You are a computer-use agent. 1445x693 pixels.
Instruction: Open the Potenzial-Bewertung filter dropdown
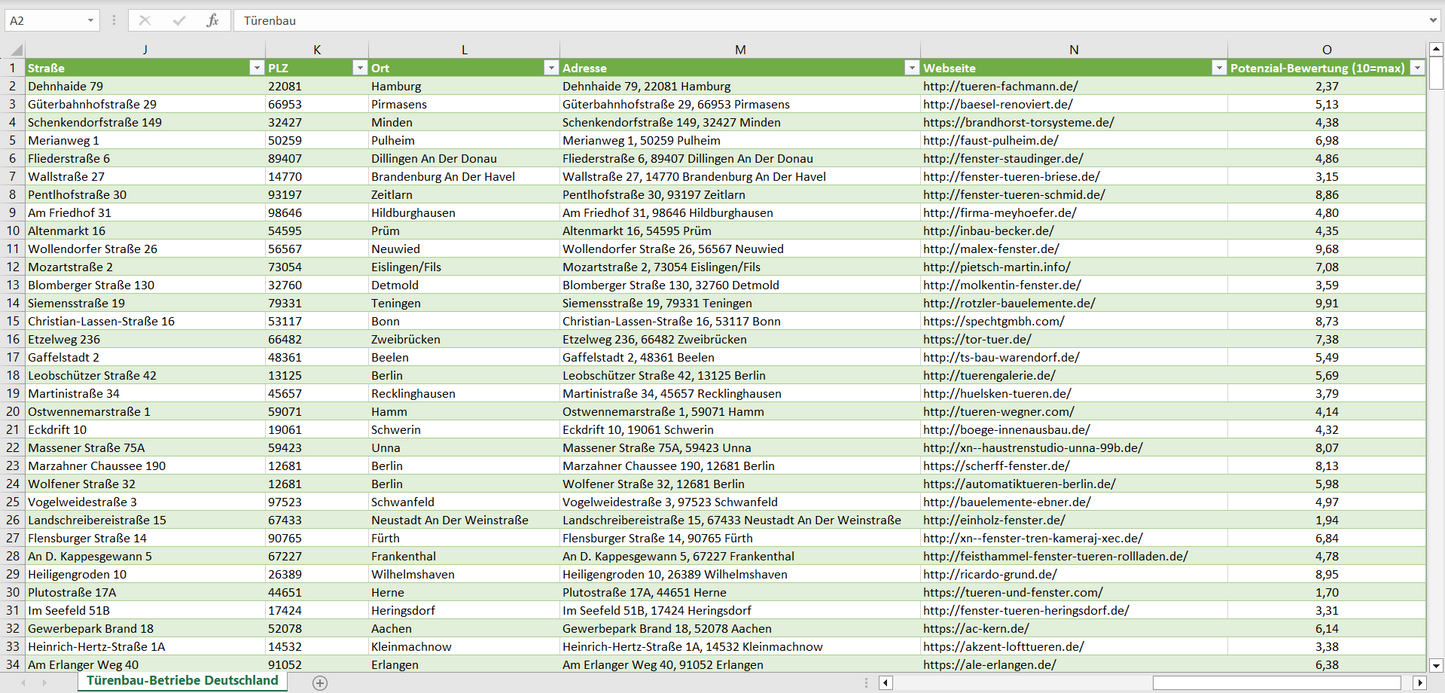(1417, 68)
